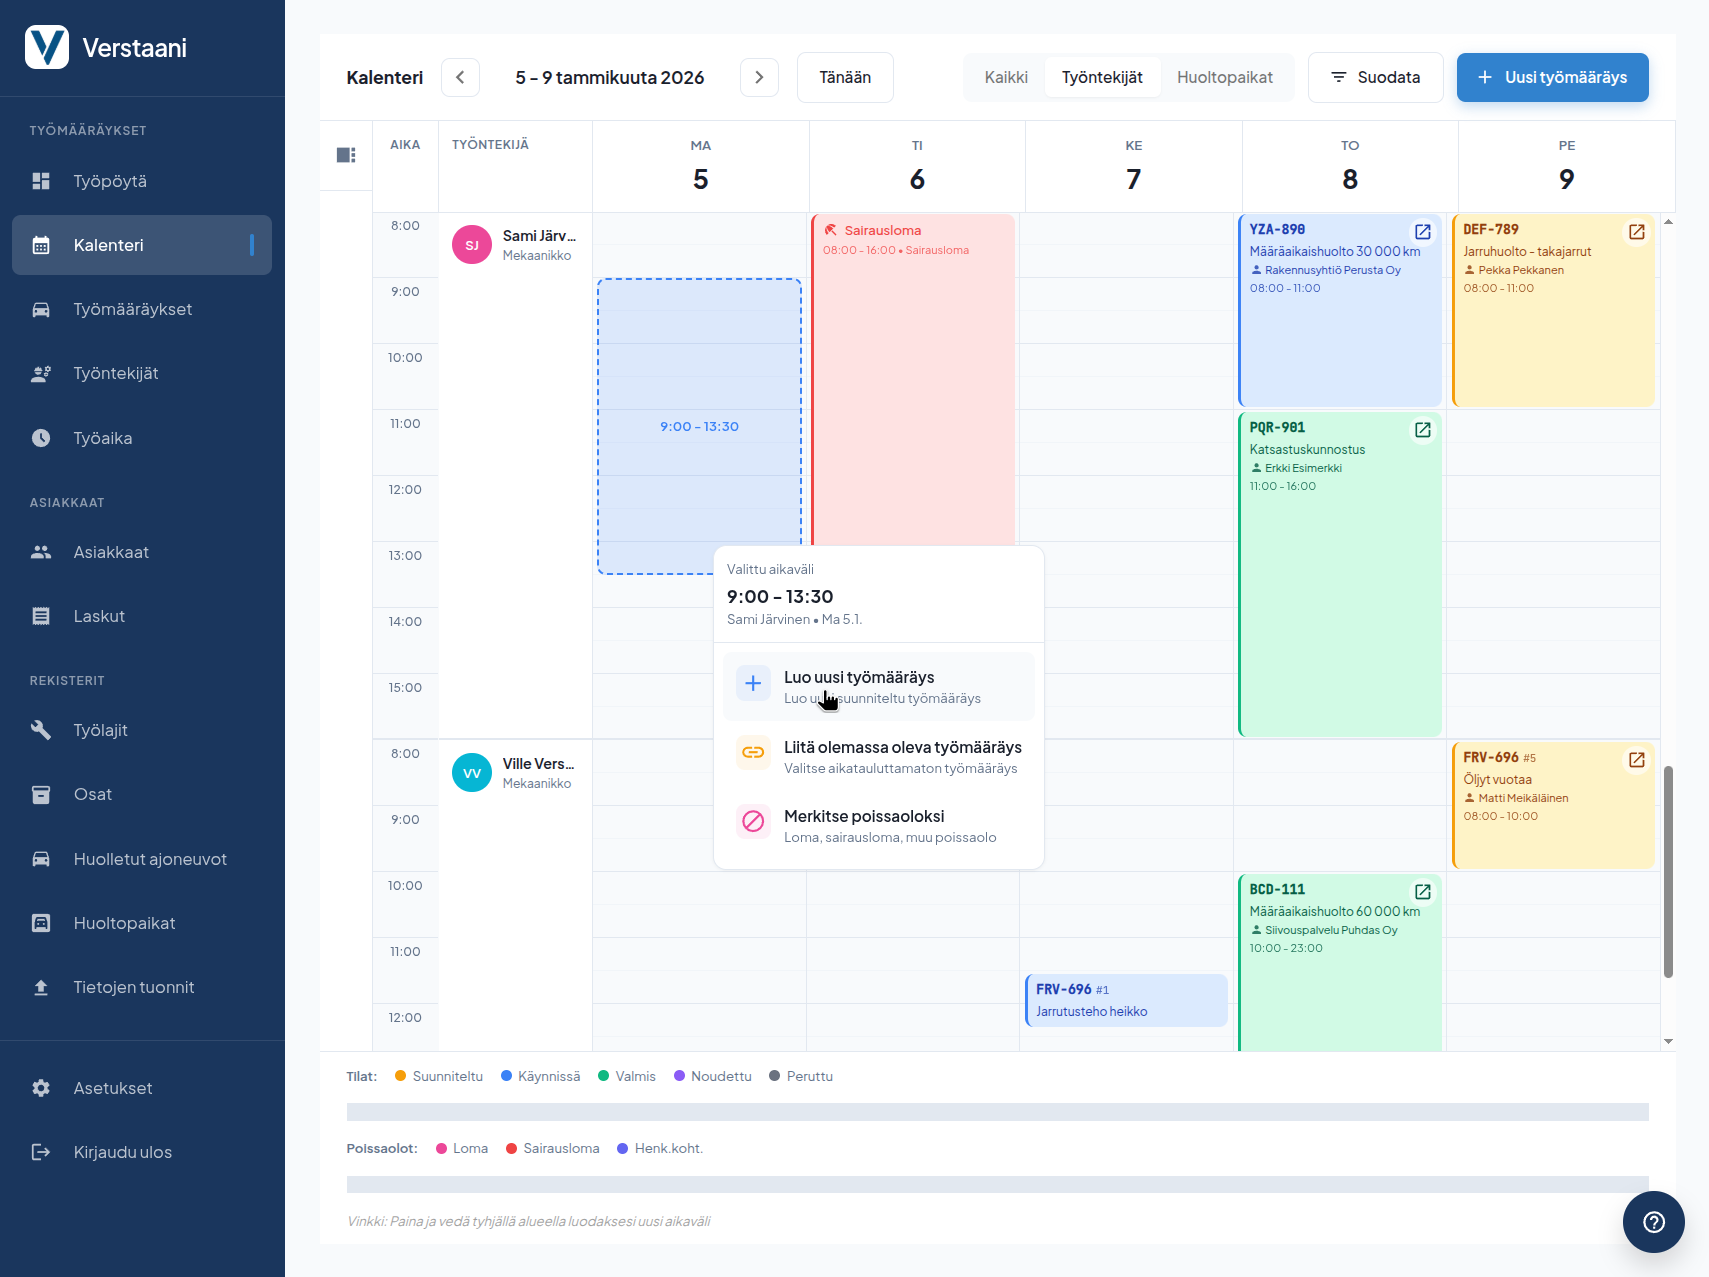This screenshot has width=1709, height=1277.
Task: Open external link icon on YZA-898 card
Action: tap(1422, 232)
